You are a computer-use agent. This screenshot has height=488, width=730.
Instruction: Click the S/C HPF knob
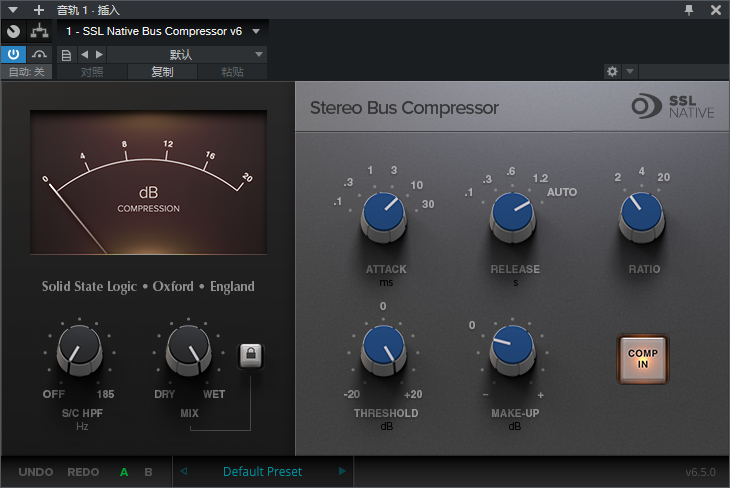[x=79, y=351]
